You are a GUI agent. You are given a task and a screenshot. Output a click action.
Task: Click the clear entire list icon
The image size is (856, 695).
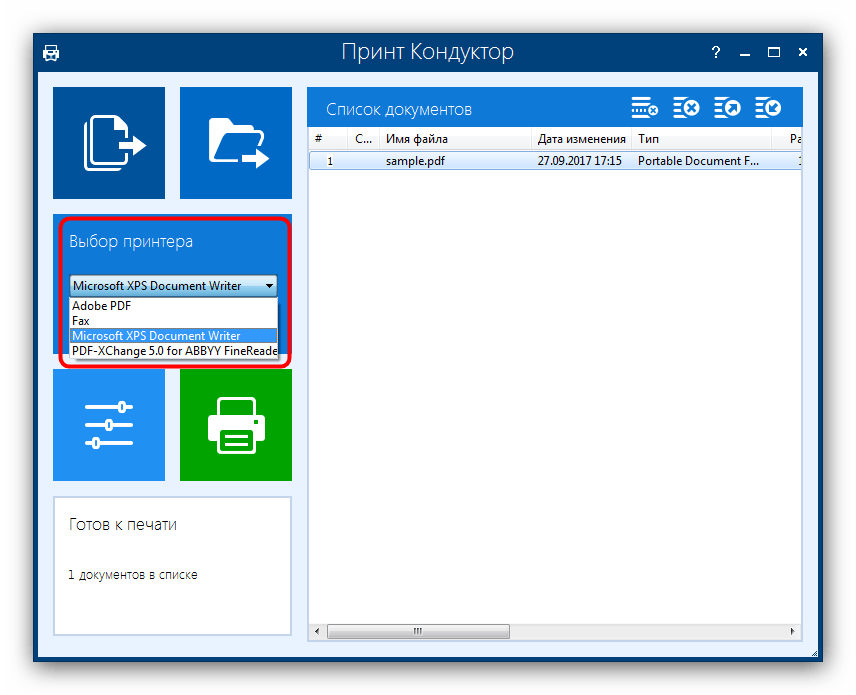click(685, 108)
